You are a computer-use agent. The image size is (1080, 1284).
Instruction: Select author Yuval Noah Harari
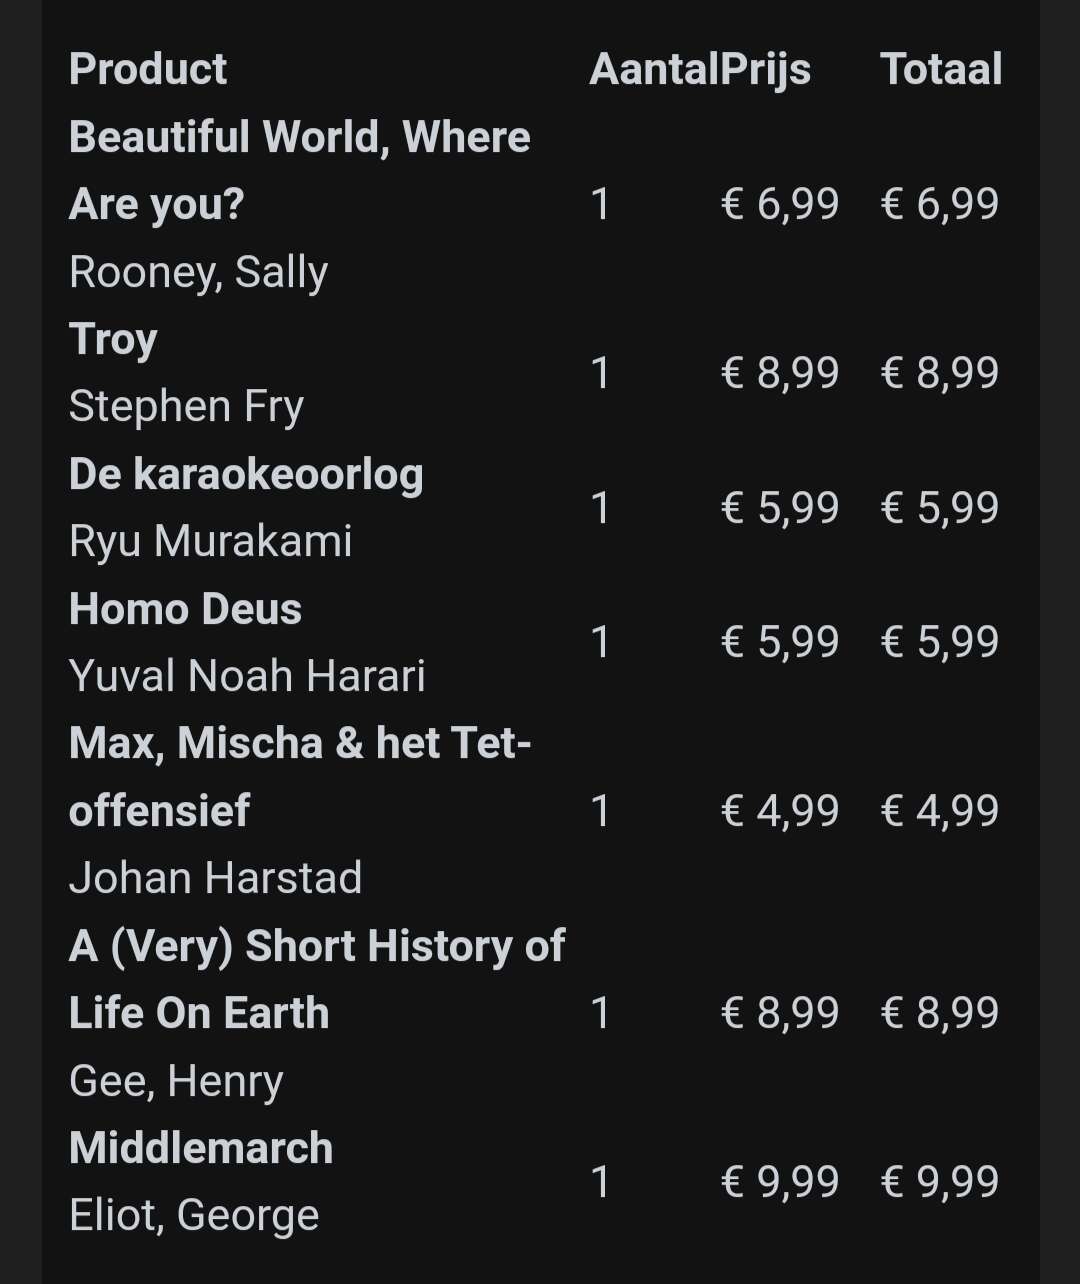coord(247,676)
